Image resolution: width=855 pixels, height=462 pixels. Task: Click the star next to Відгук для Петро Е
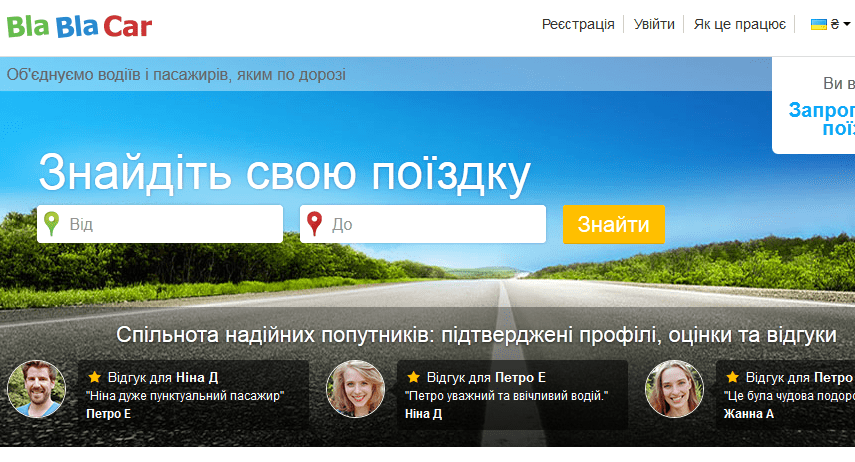[x=413, y=377]
